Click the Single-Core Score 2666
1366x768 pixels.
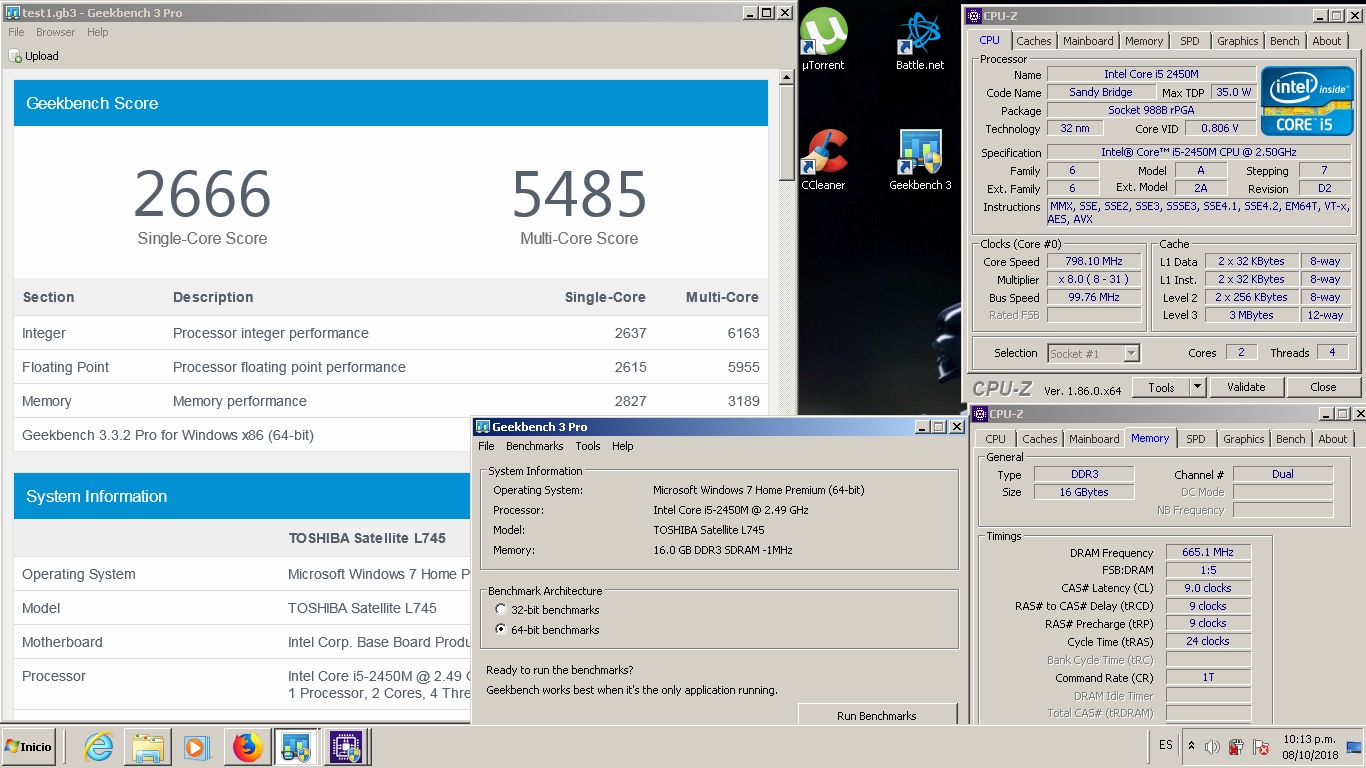(x=202, y=194)
